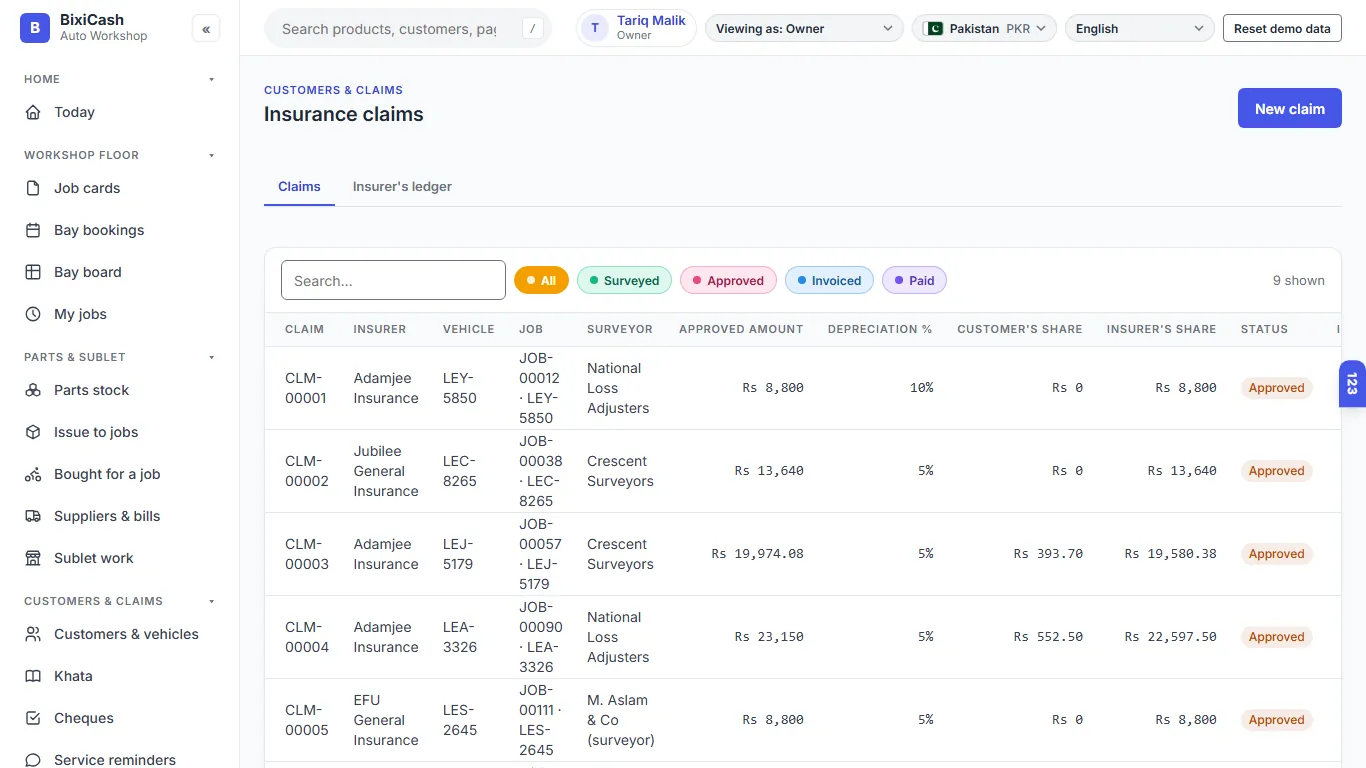Click Reset demo data button
This screenshot has width=1366, height=768.
[1282, 29]
